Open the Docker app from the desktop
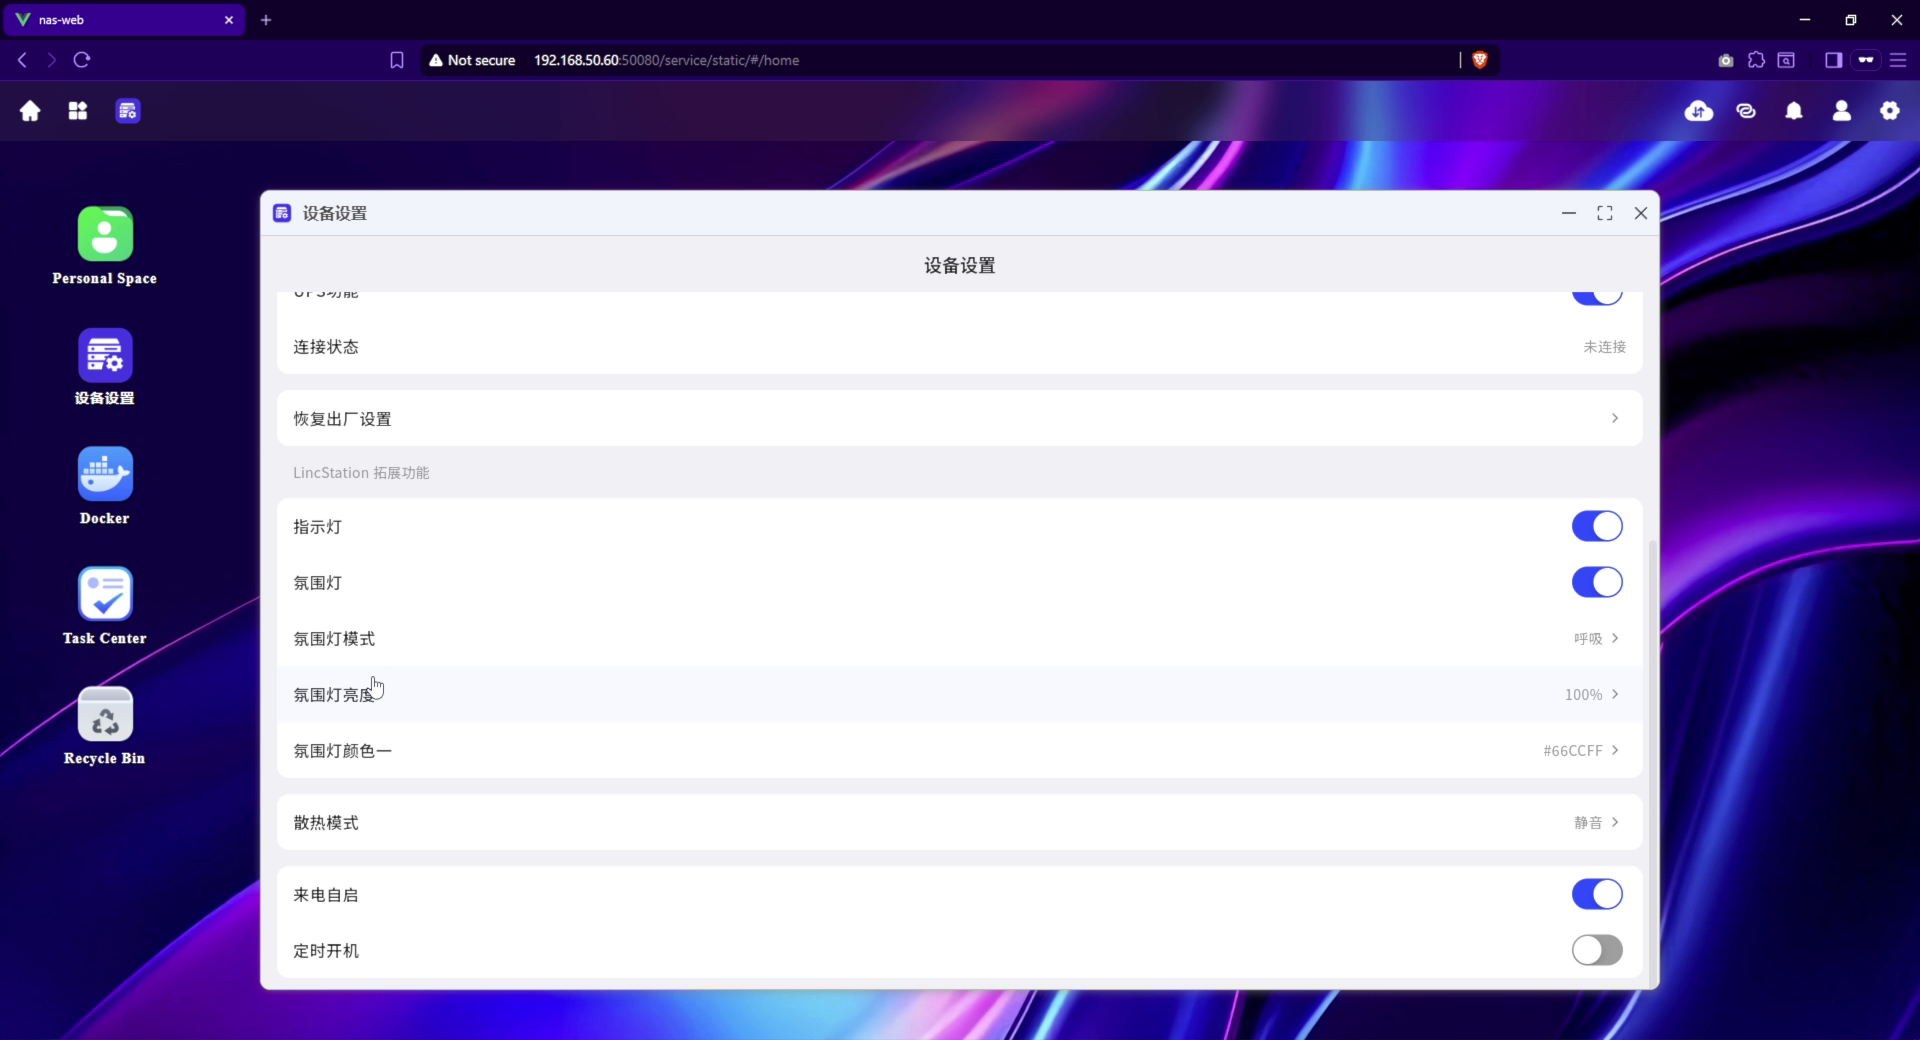Image resolution: width=1920 pixels, height=1040 pixels. point(104,474)
